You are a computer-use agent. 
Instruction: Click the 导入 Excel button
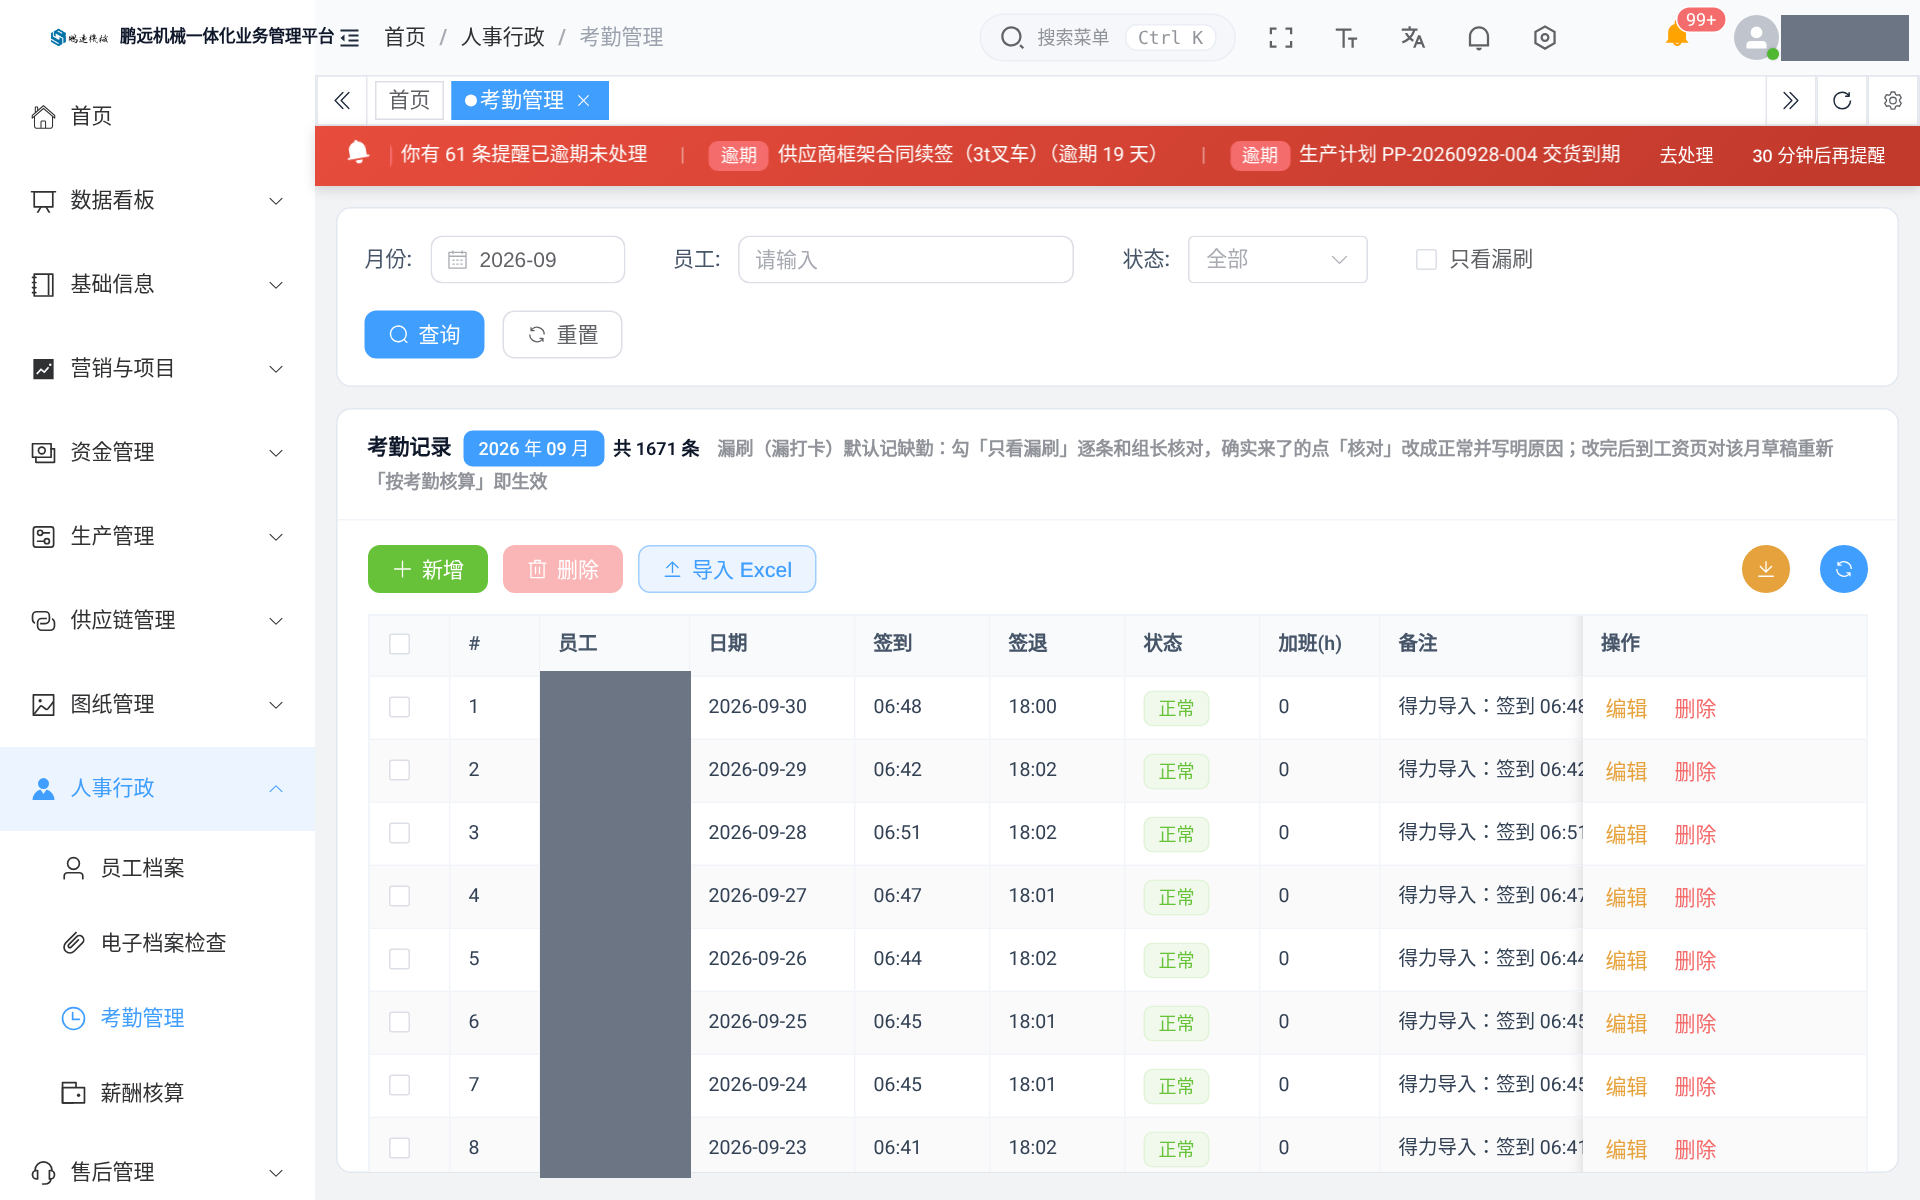coord(727,569)
